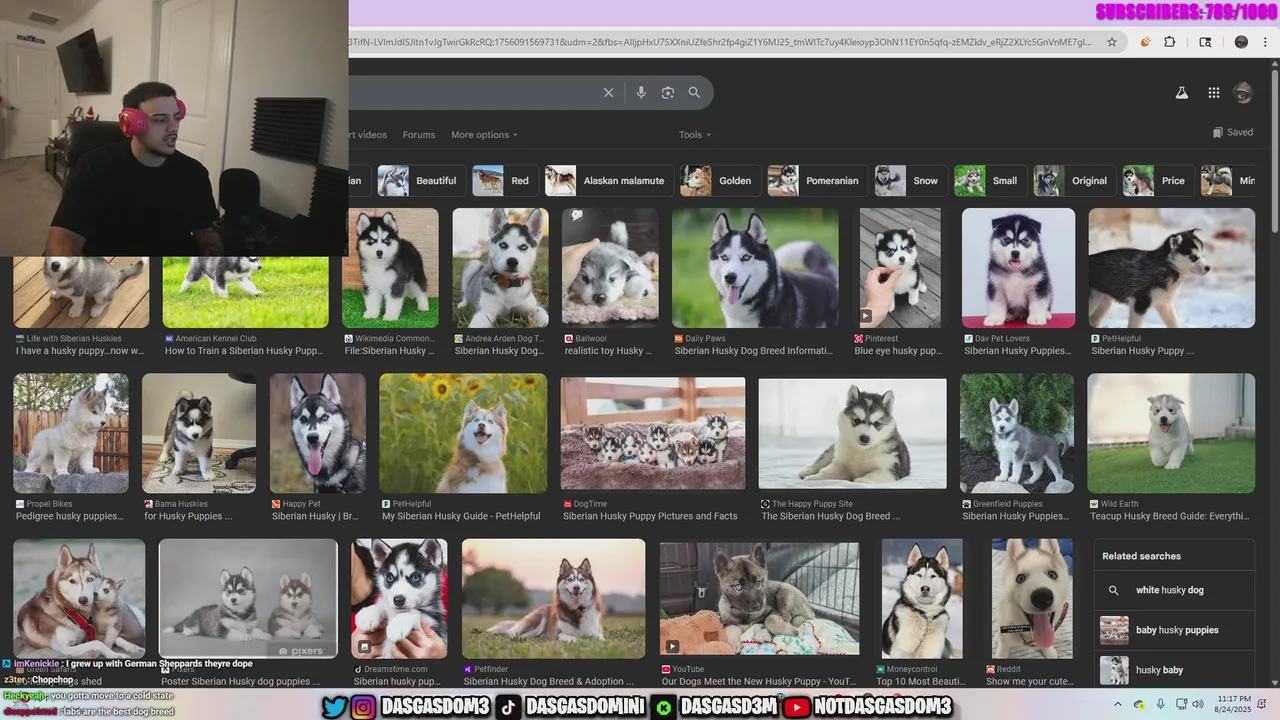Open Wild Earth teacup husky image
The width and height of the screenshot is (1280, 720).
tap(1171, 433)
